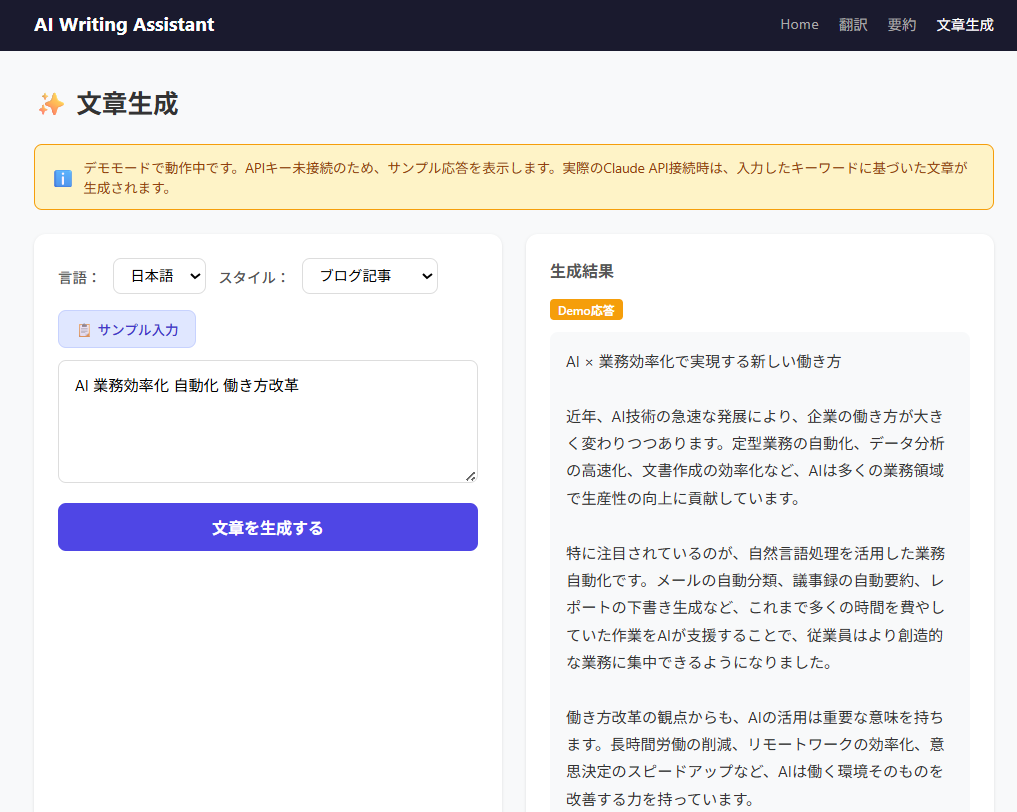This screenshot has height=812, width=1017.
Task: Click the 言語： label
Action: click(78, 278)
